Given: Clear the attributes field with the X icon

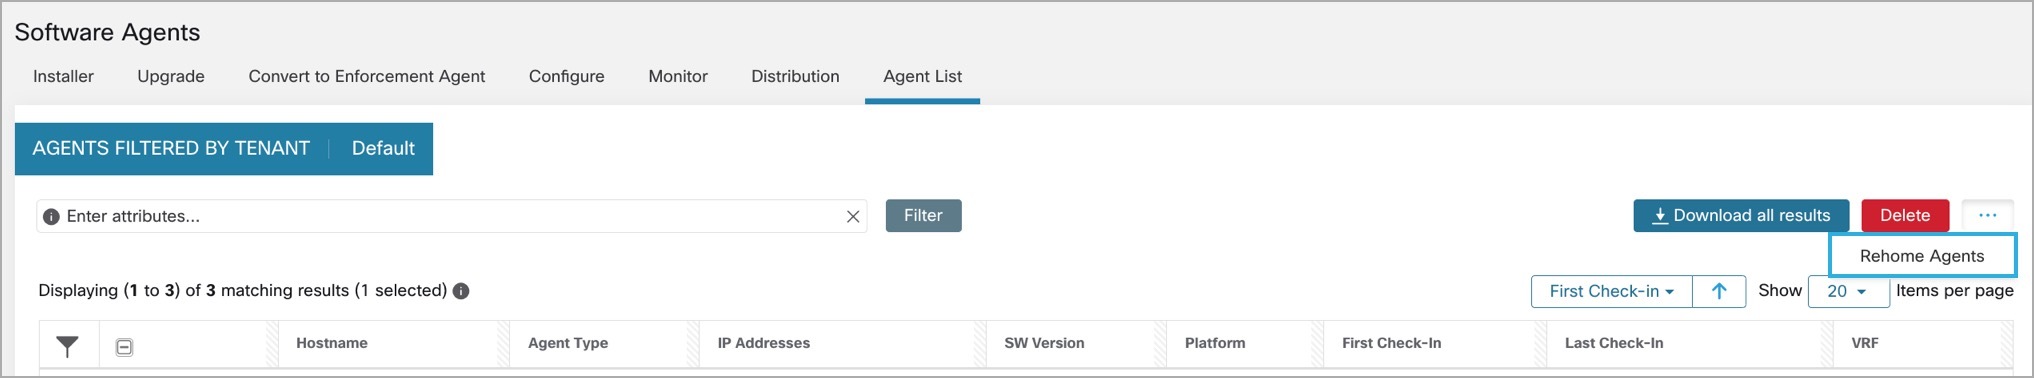Looking at the screenshot, I should click(853, 216).
